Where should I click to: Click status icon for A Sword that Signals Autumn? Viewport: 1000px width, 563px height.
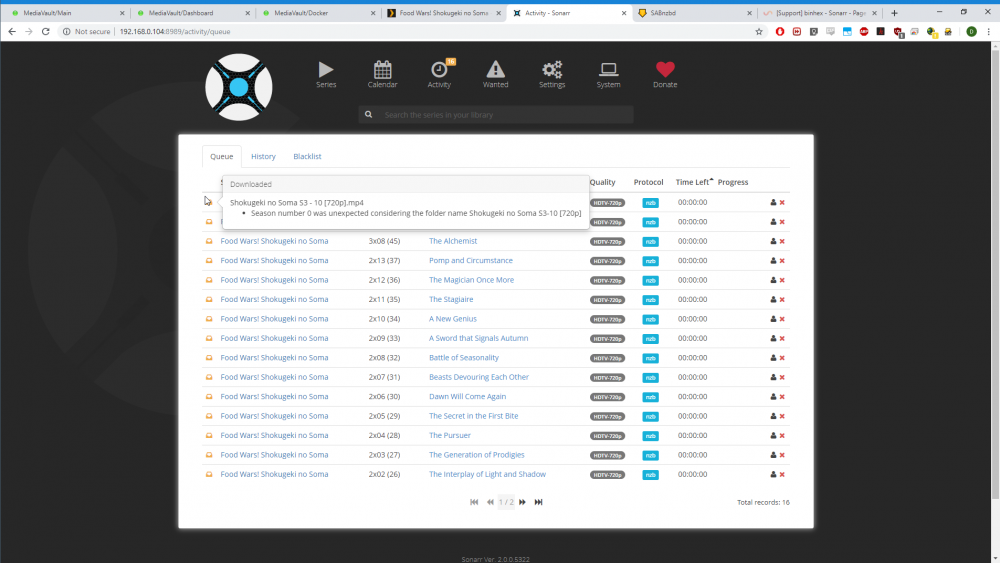click(x=209, y=339)
